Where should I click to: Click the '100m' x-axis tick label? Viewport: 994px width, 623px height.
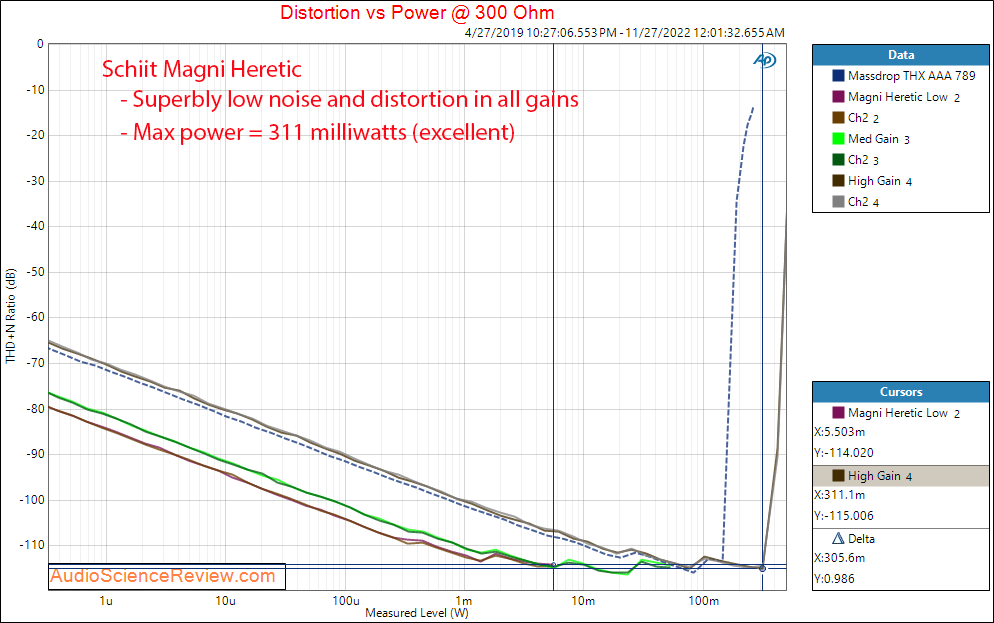(704, 601)
